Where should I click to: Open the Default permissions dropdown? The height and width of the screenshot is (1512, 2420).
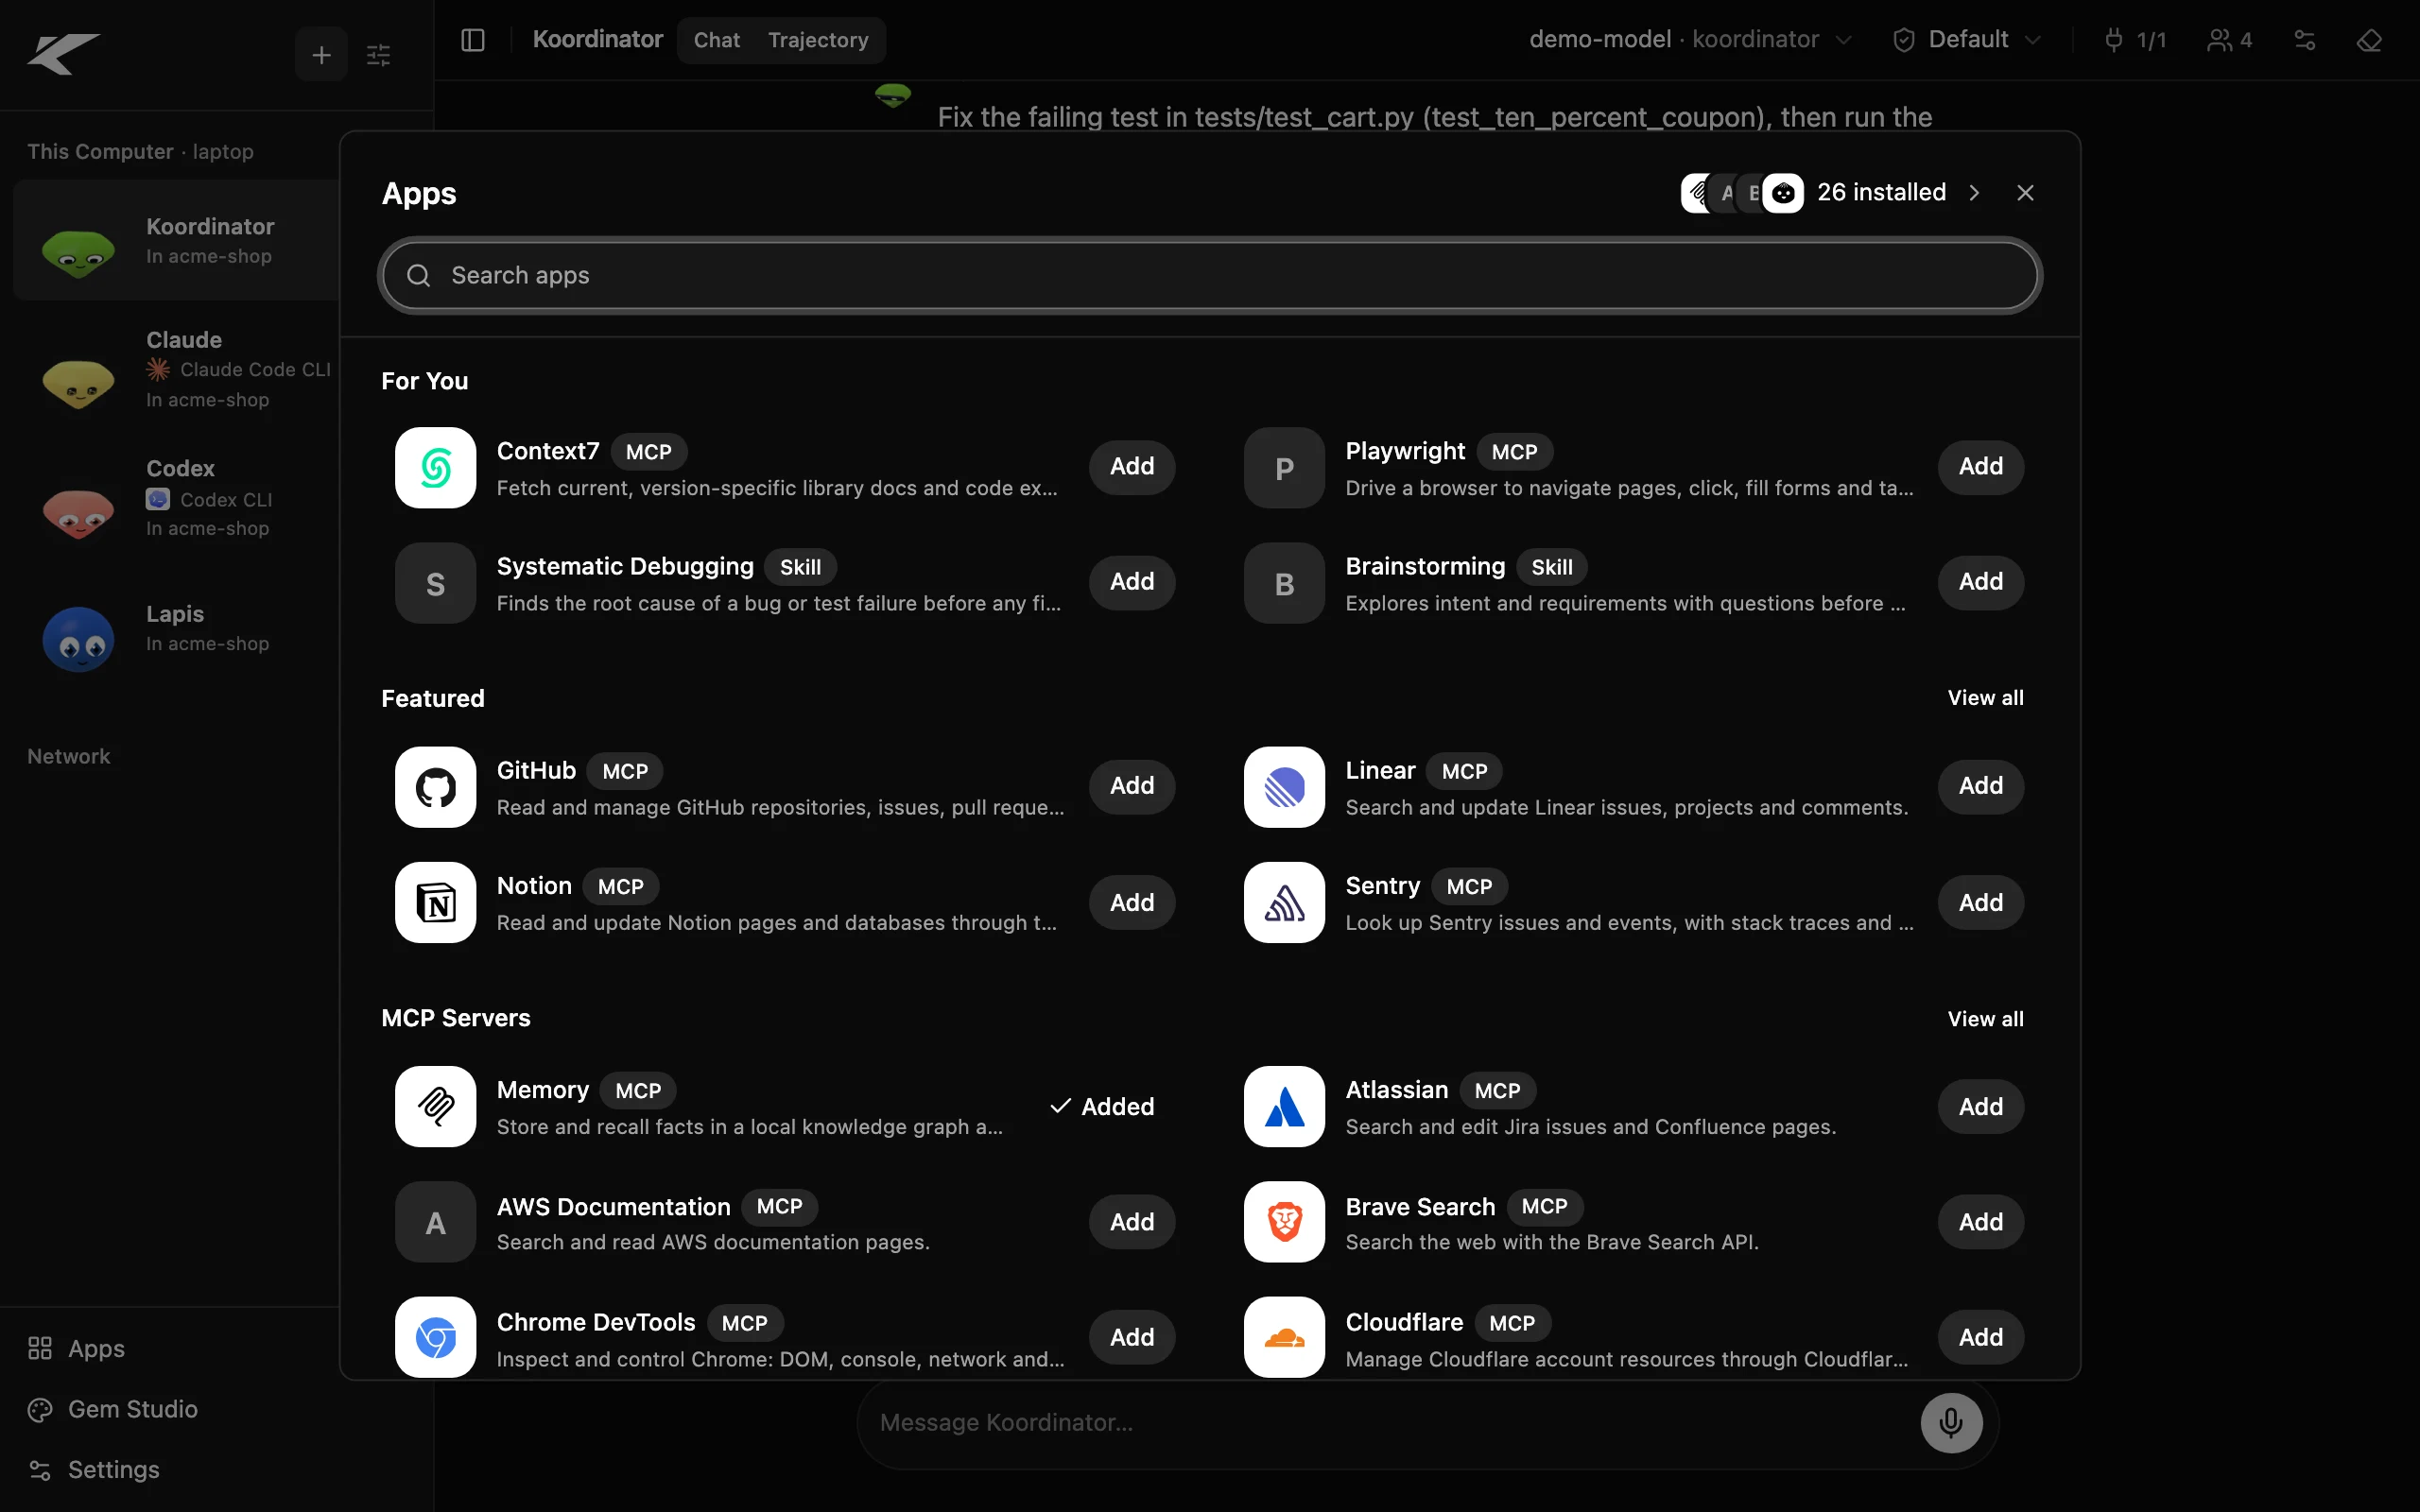(x=1967, y=40)
